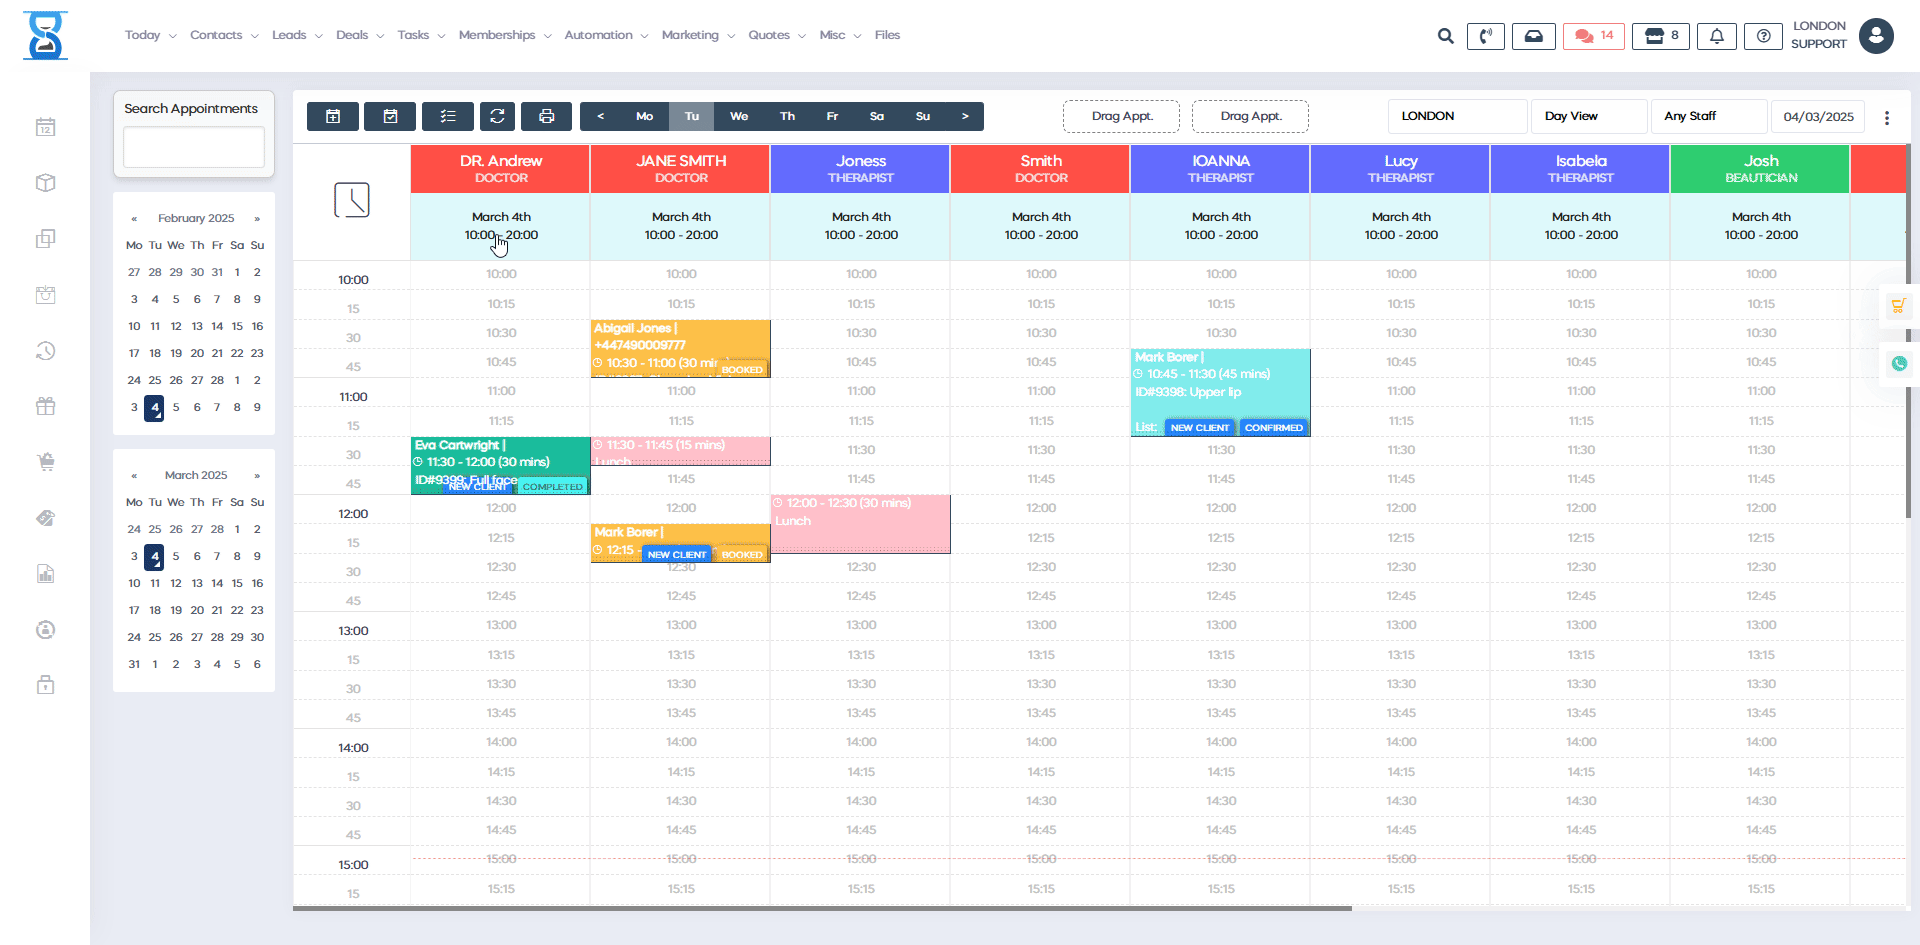The width and height of the screenshot is (1920, 945).
Task: Open the Memberships menu
Action: click(x=498, y=35)
